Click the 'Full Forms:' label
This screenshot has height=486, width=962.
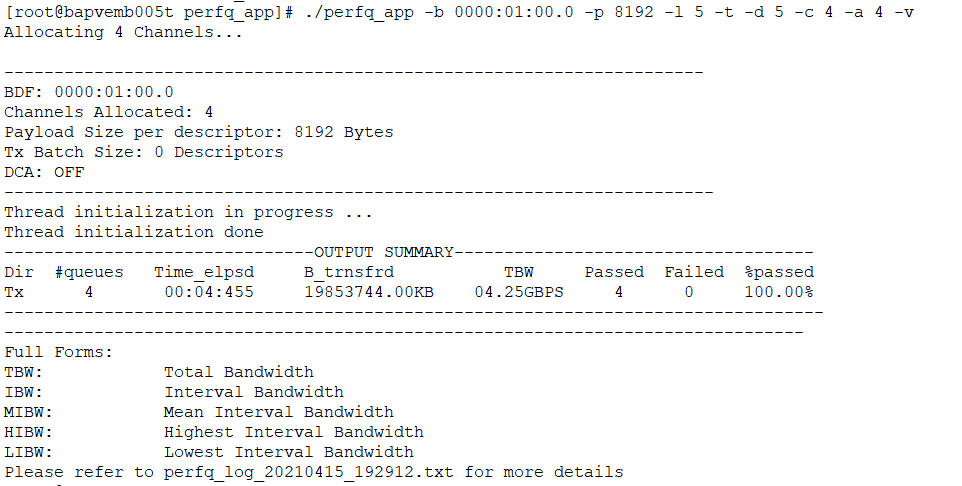(x=59, y=352)
